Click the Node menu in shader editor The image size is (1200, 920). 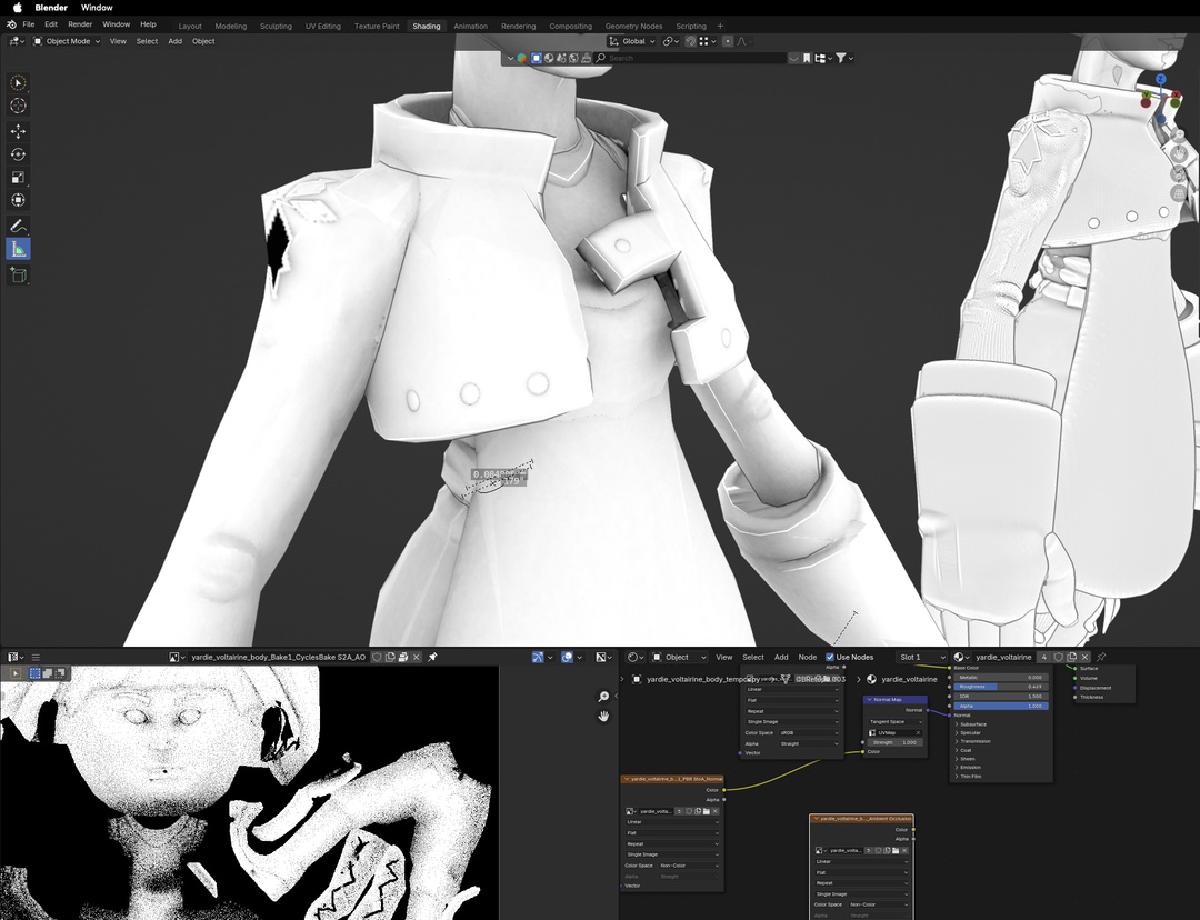point(807,657)
